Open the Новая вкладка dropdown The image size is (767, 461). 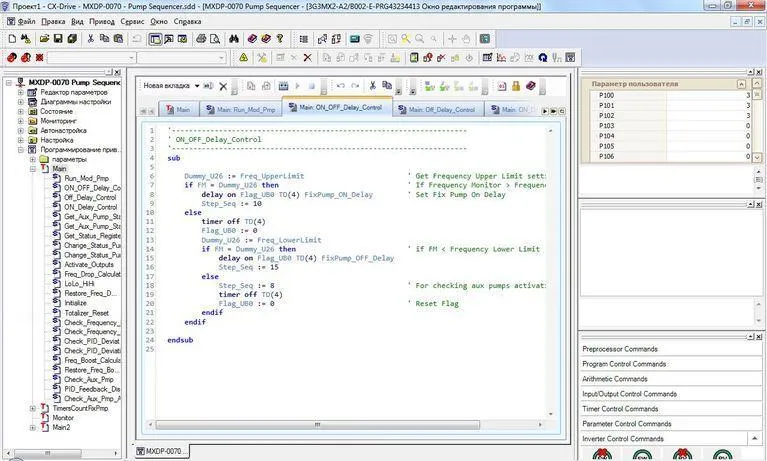click(197, 86)
